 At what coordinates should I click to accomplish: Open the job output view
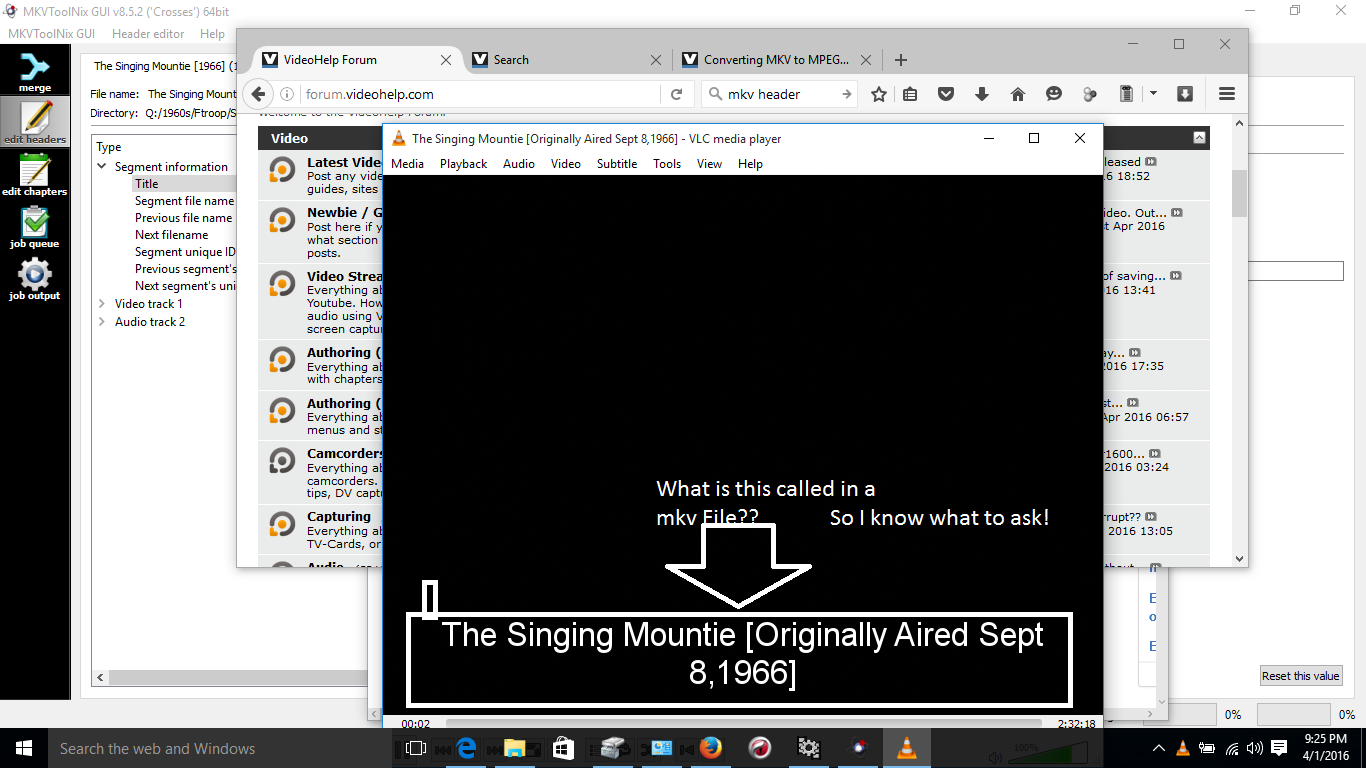[35, 277]
